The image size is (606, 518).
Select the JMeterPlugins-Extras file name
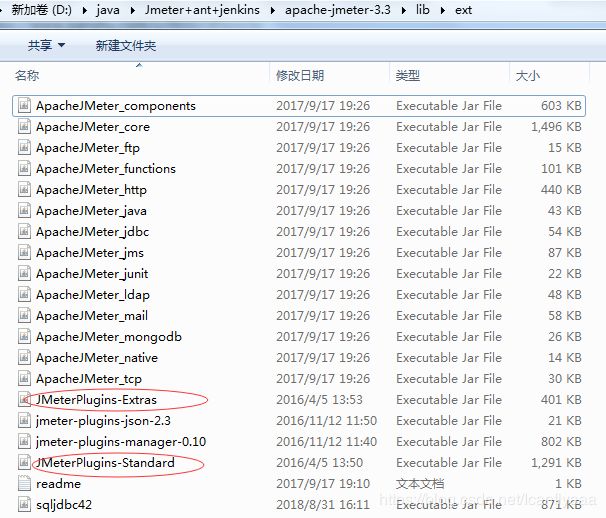pyautogui.click(x=96, y=400)
